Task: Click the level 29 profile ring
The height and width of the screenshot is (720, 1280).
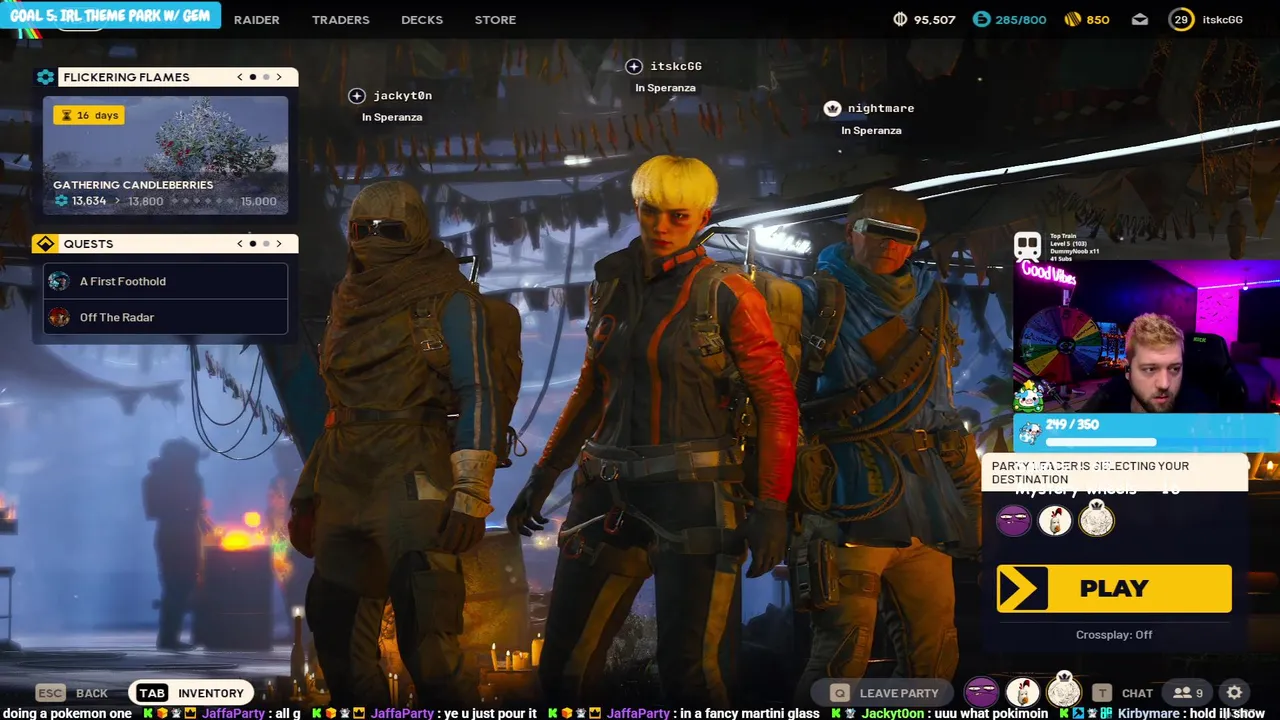Action: 1181,20
